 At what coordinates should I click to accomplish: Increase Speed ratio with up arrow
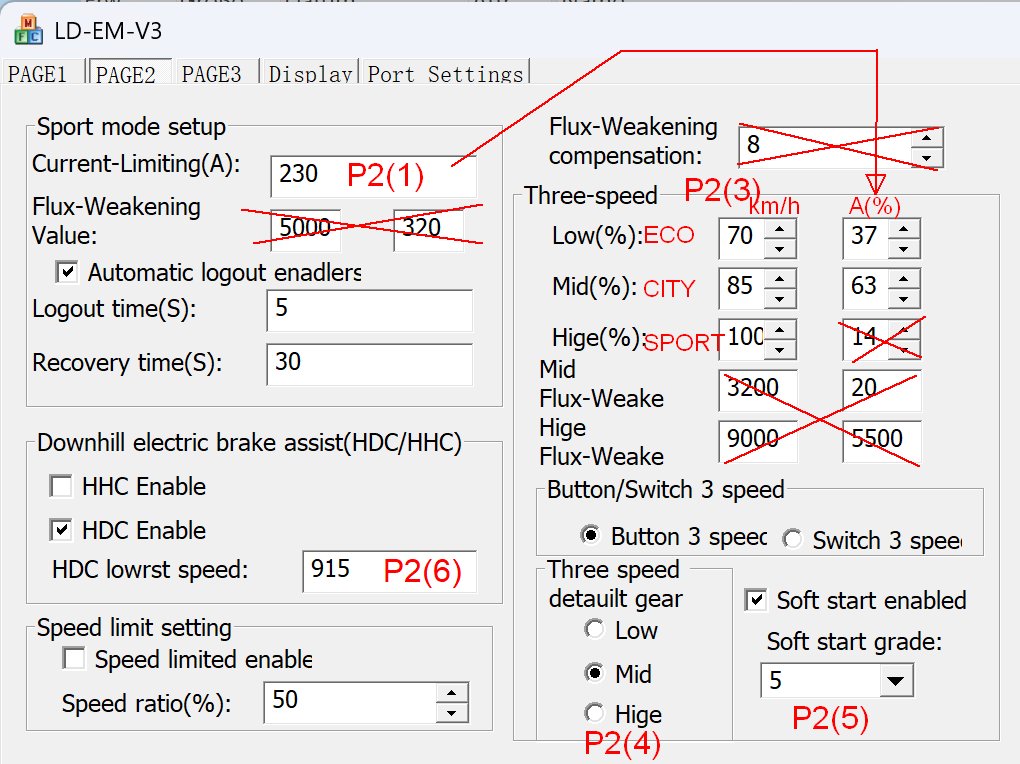[x=451, y=692]
